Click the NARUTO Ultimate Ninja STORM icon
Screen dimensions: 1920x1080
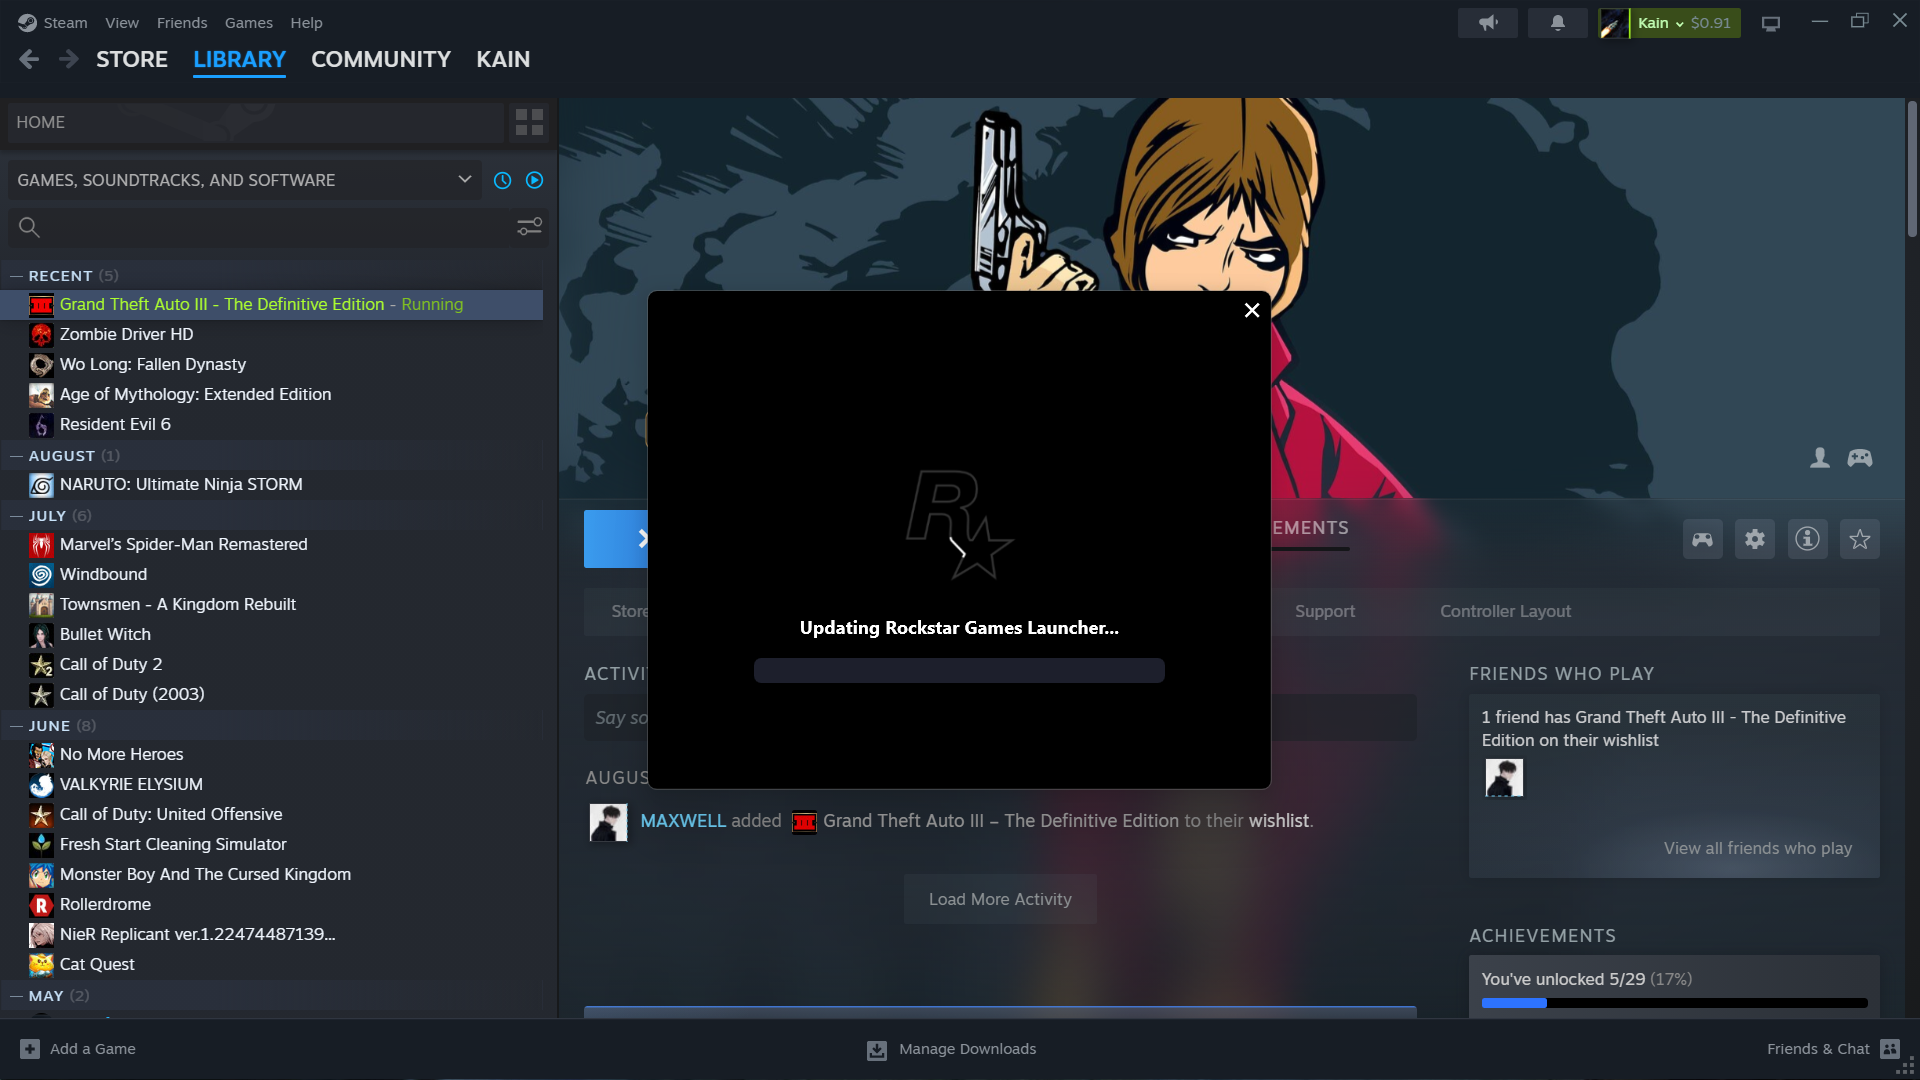coord(41,485)
